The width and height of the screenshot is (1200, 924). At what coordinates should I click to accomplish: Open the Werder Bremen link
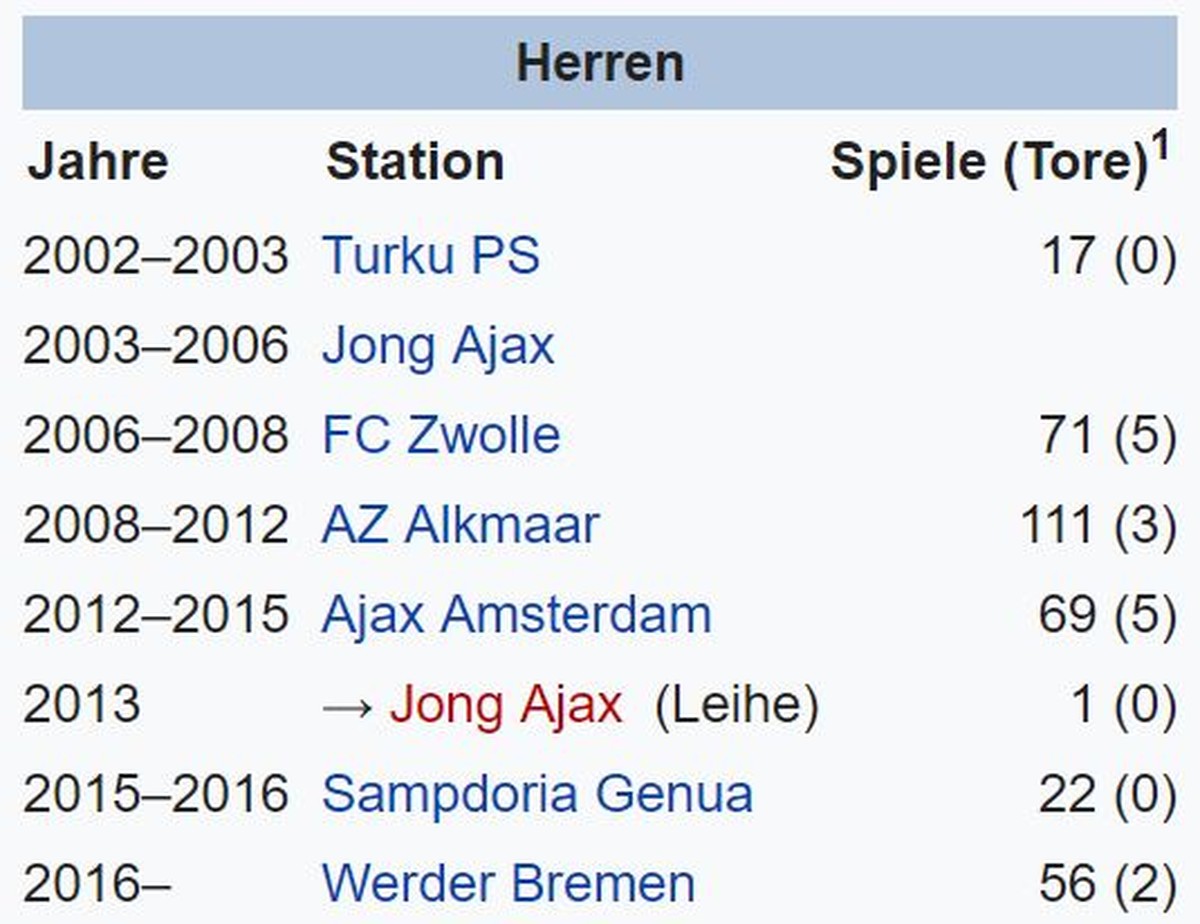(x=508, y=884)
